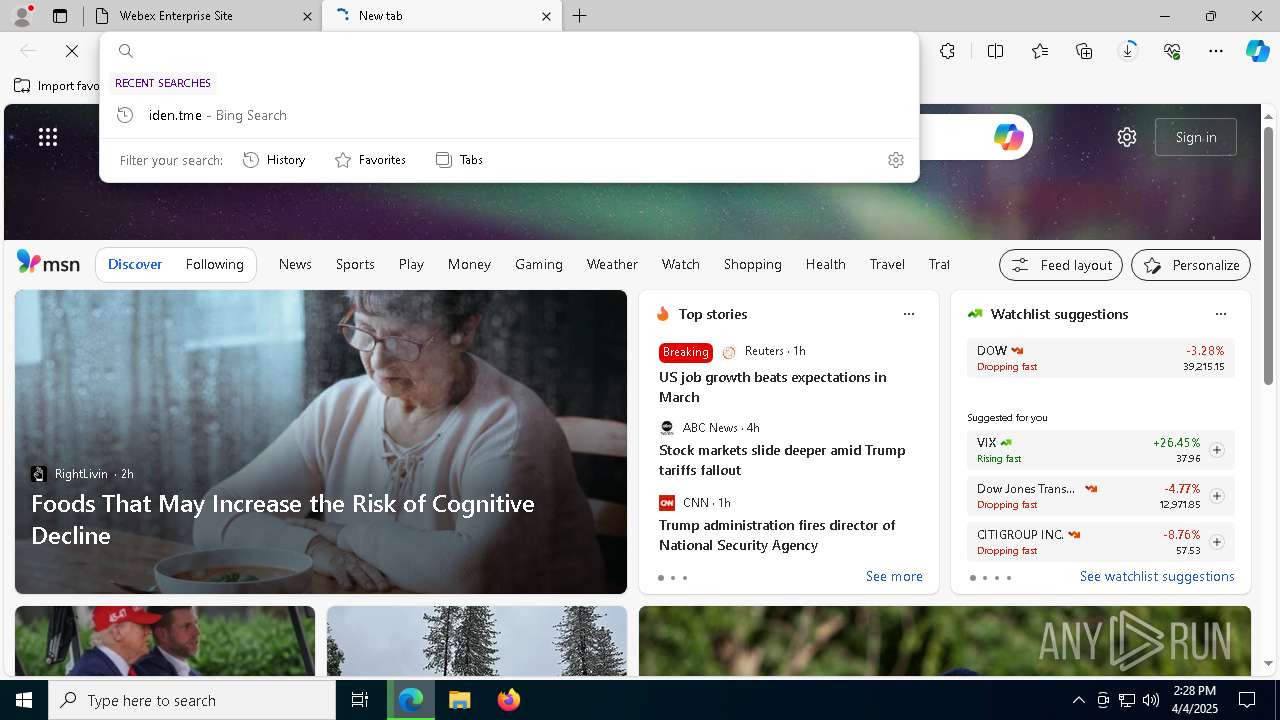Screen dimensions: 1280x720
Task: Open the Watch category
Action: point(681,264)
